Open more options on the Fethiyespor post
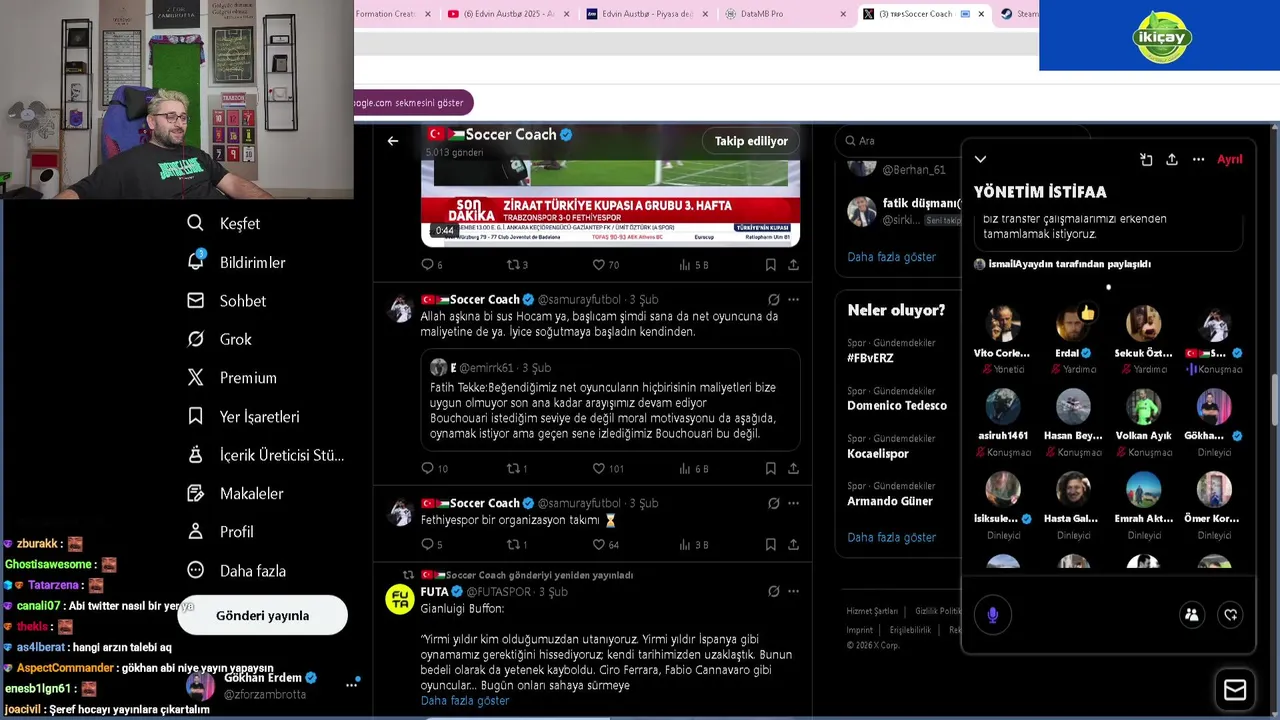This screenshot has height=720, width=1280. (x=793, y=503)
